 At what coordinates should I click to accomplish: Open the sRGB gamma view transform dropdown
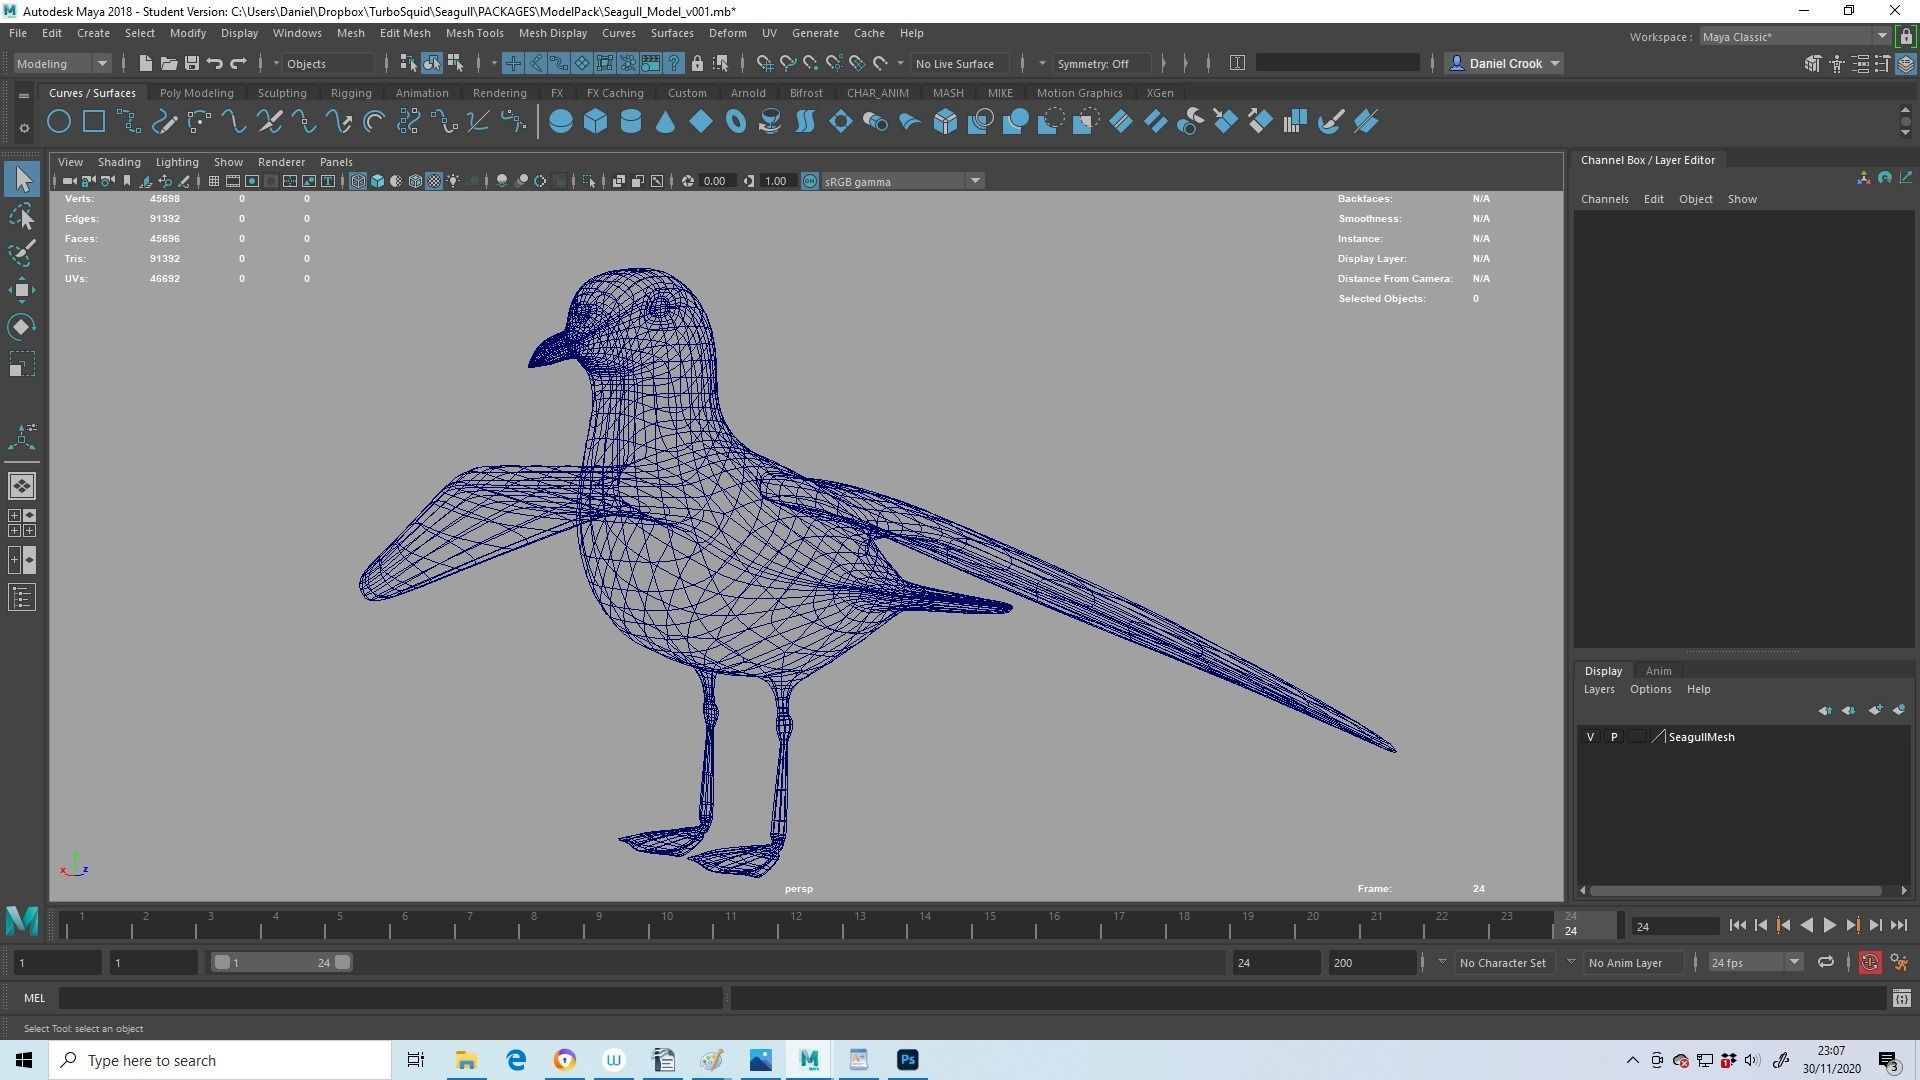click(902, 181)
